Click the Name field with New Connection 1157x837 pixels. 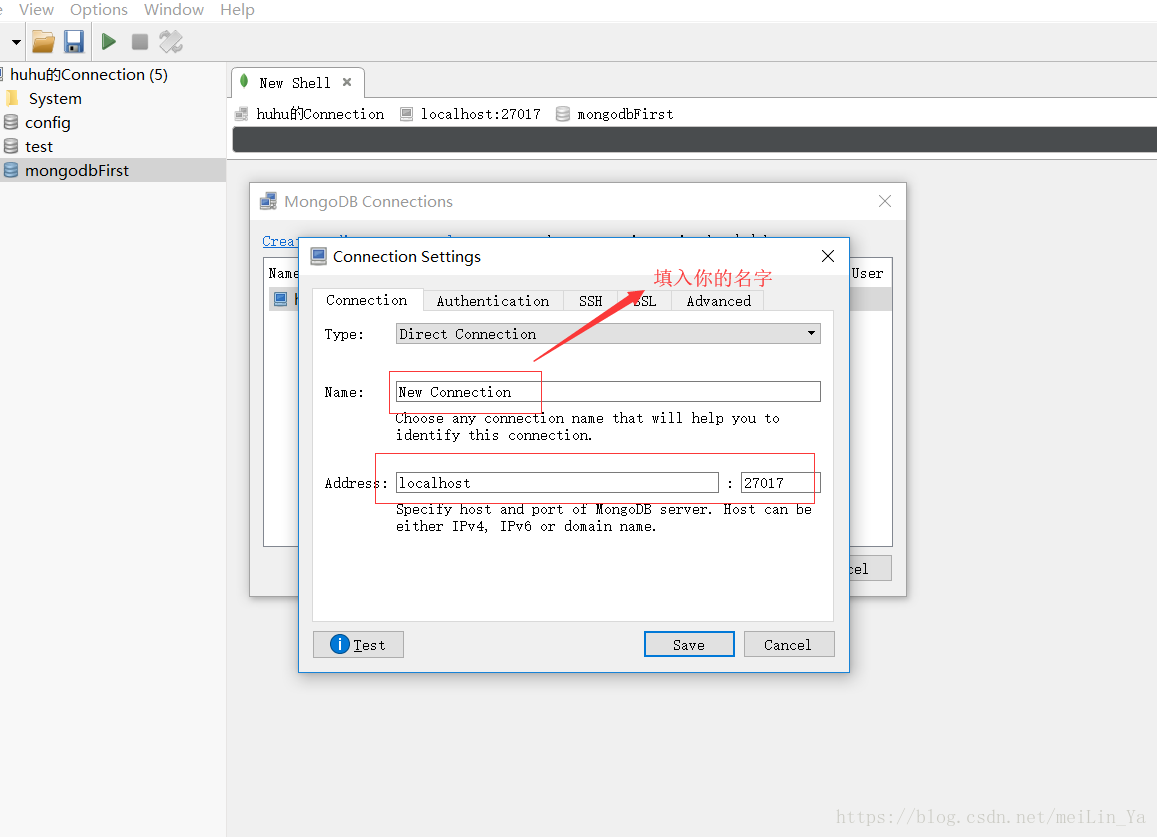point(608,392)
